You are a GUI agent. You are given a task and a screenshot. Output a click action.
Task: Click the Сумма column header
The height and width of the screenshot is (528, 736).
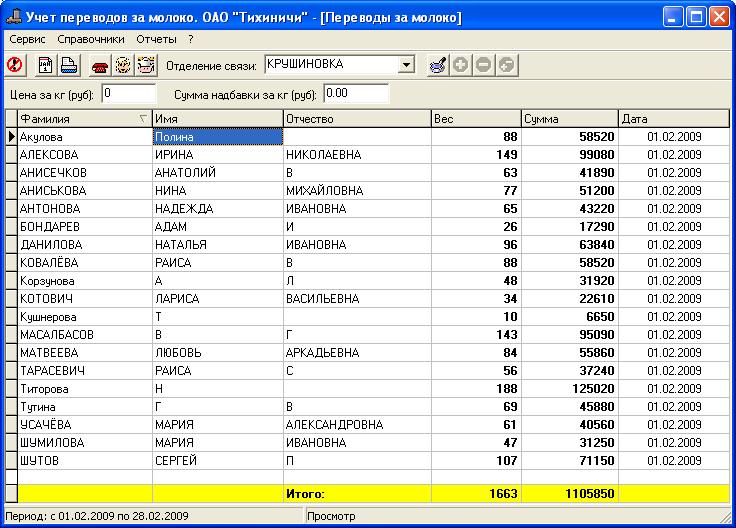point(568,118)
